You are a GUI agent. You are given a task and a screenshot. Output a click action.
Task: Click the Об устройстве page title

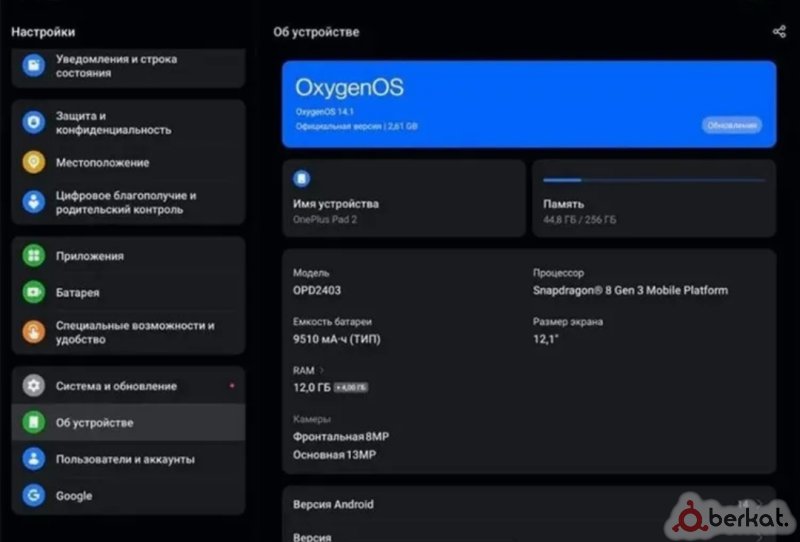(316, 32)
